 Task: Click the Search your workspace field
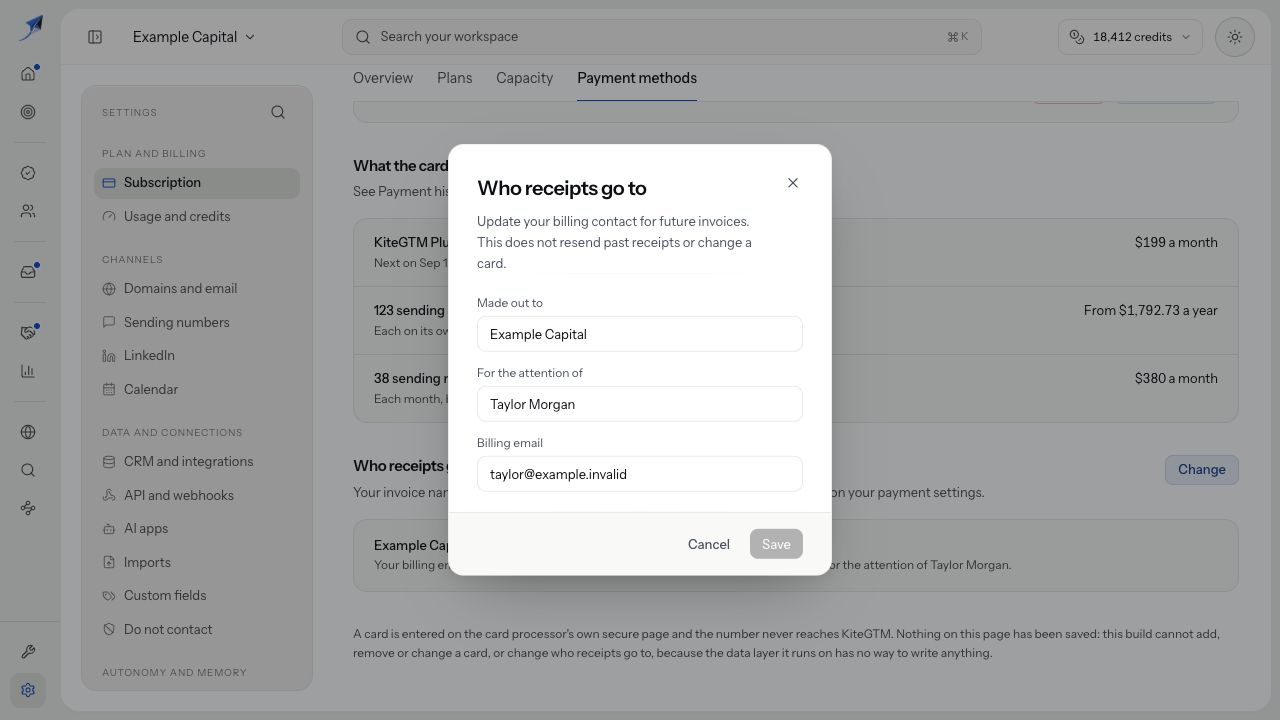[x=661, y=37]
